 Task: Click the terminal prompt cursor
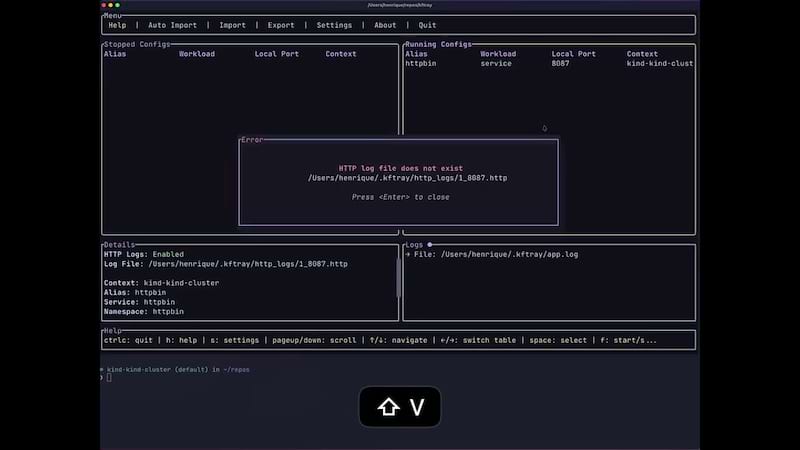[x=109, y=377]
